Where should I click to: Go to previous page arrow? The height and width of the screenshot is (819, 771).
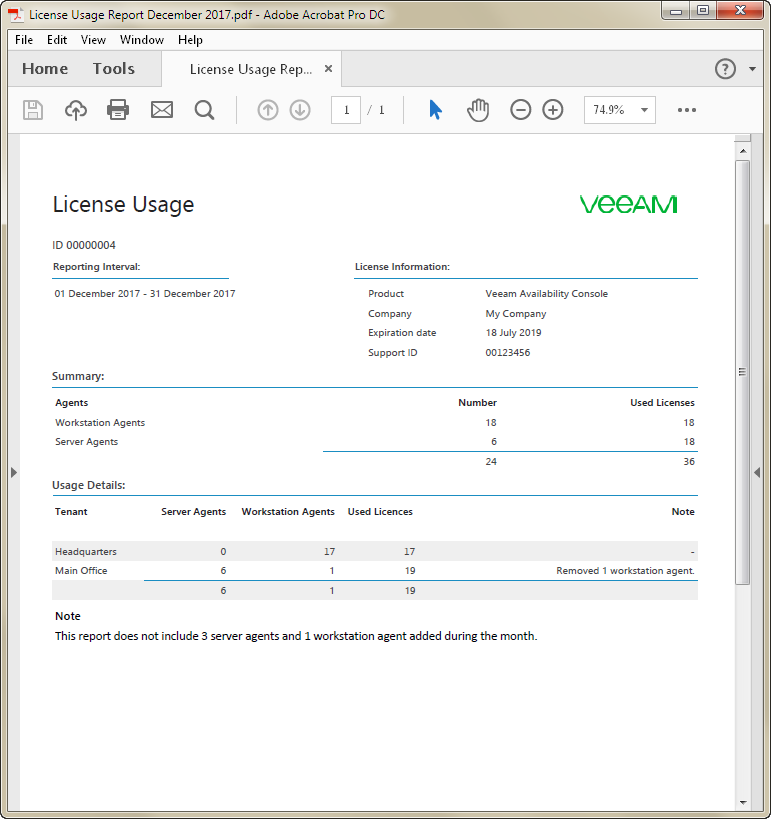coord(268,110)
